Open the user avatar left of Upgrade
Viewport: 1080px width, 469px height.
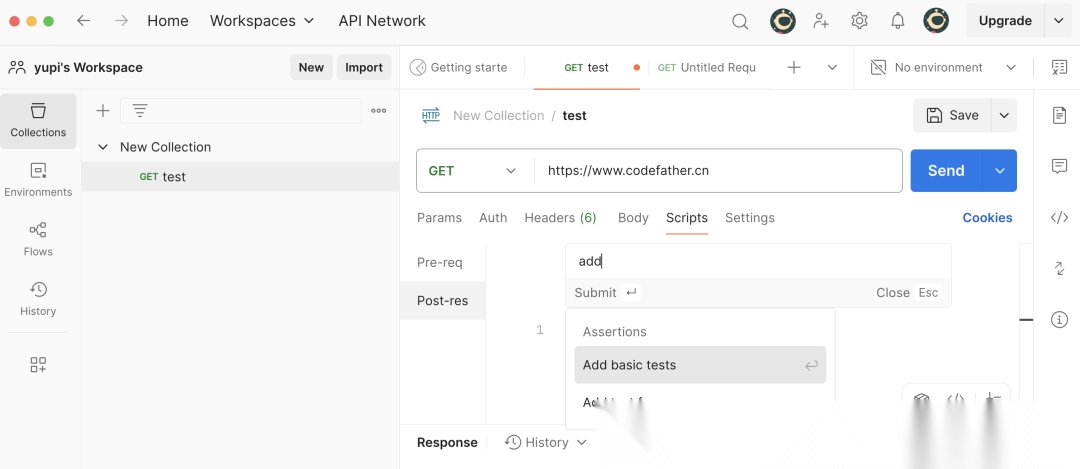[x=936, y=21]
